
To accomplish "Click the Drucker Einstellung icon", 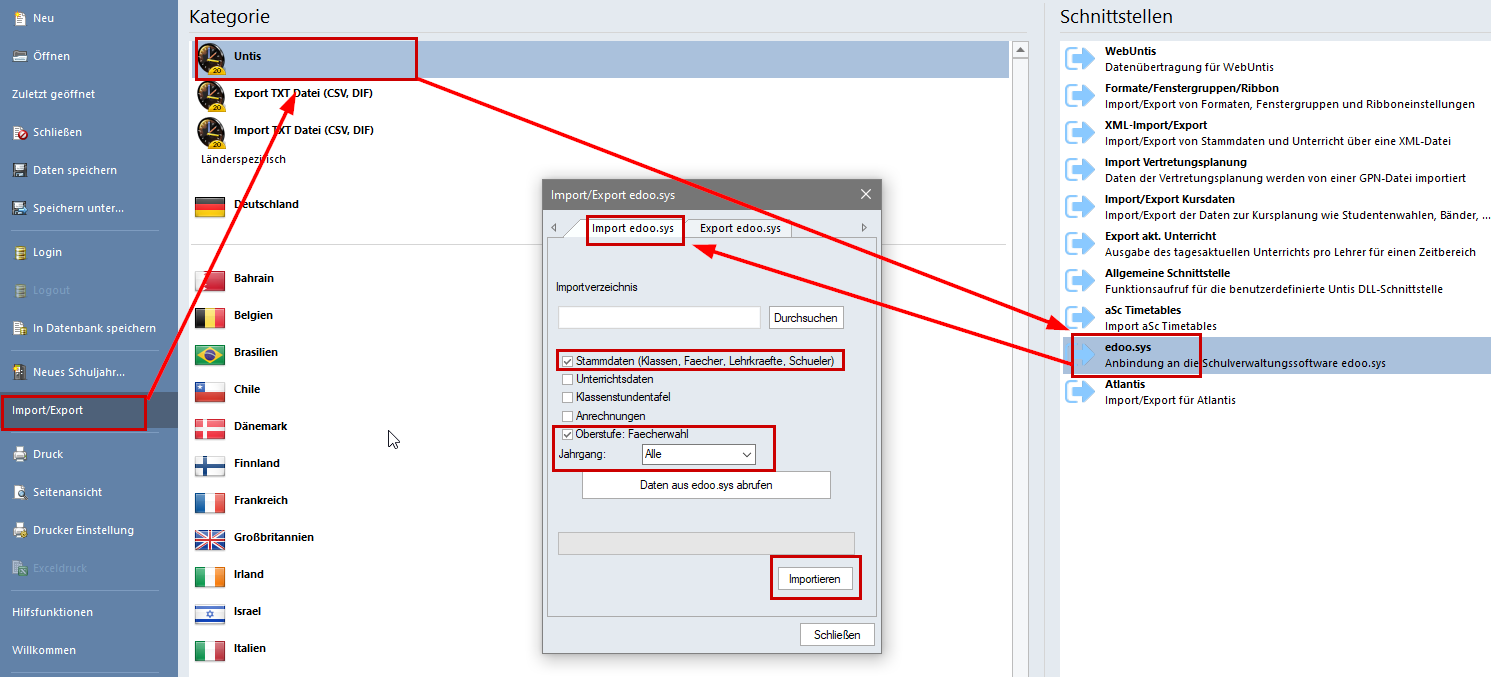I will pos(20,530).
